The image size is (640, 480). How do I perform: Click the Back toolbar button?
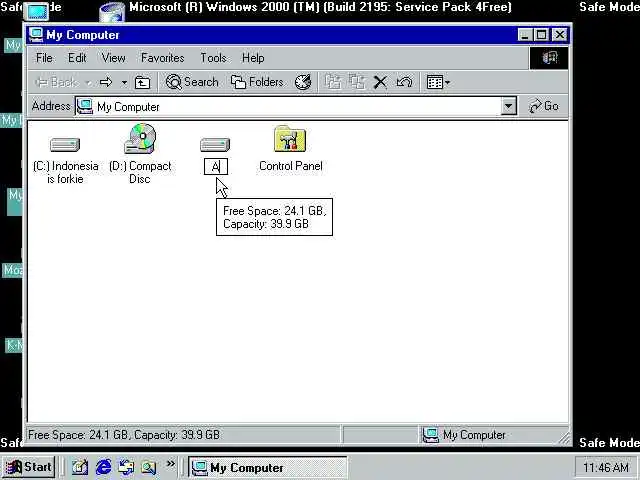click(x=56, y=82)
